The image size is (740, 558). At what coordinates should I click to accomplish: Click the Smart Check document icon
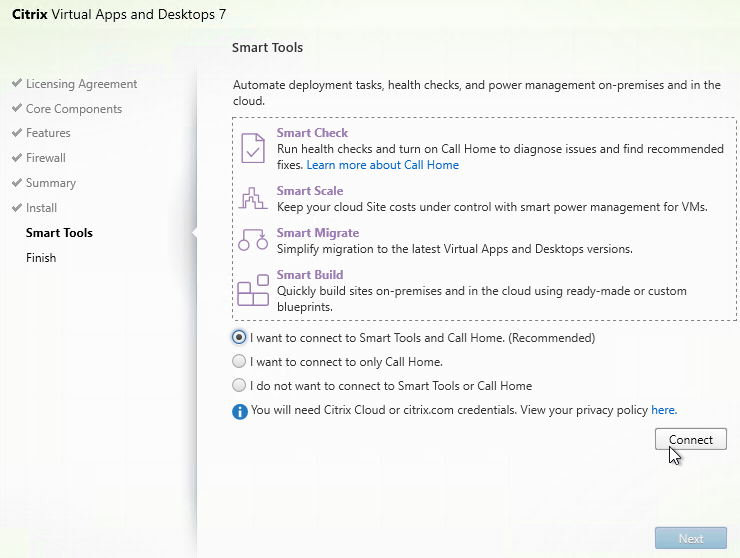pyautogui.click(x=252, y=148)
